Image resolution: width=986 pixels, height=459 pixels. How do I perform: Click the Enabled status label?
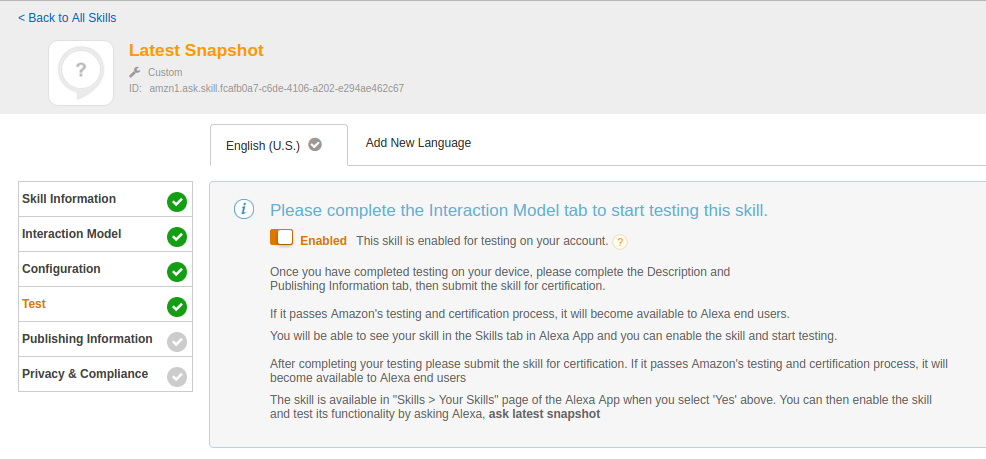323,241
